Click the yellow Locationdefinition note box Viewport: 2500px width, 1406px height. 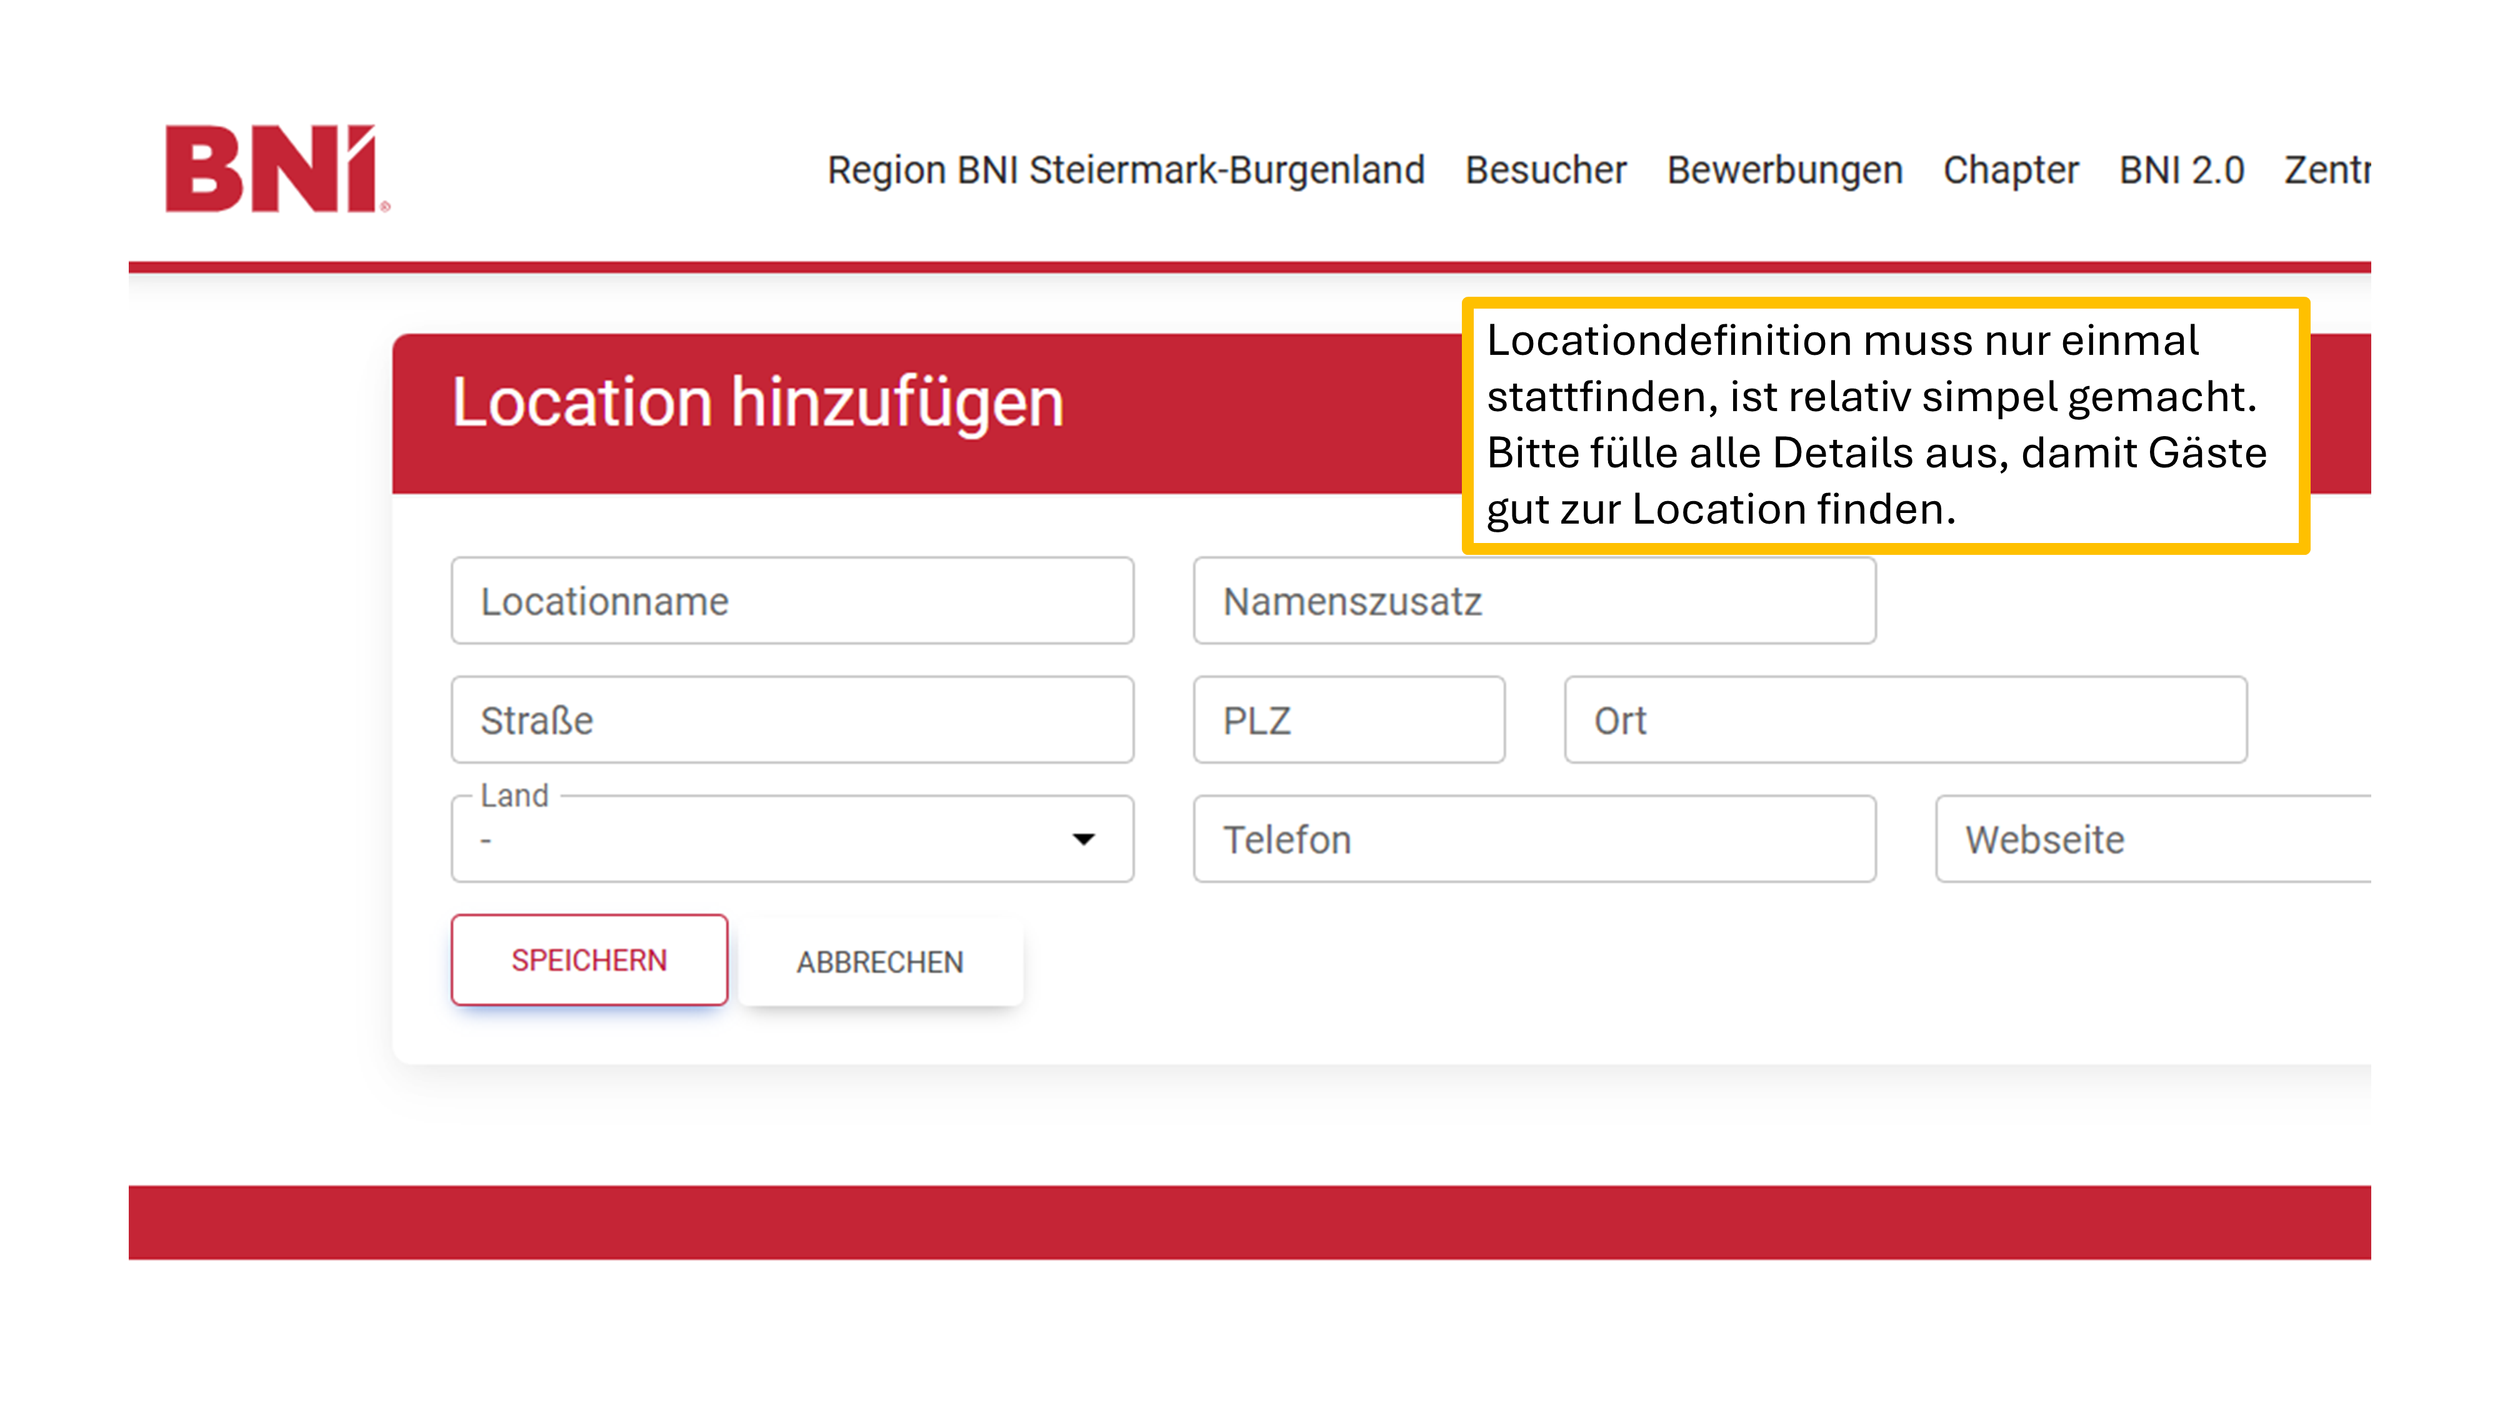point(1884,425)
